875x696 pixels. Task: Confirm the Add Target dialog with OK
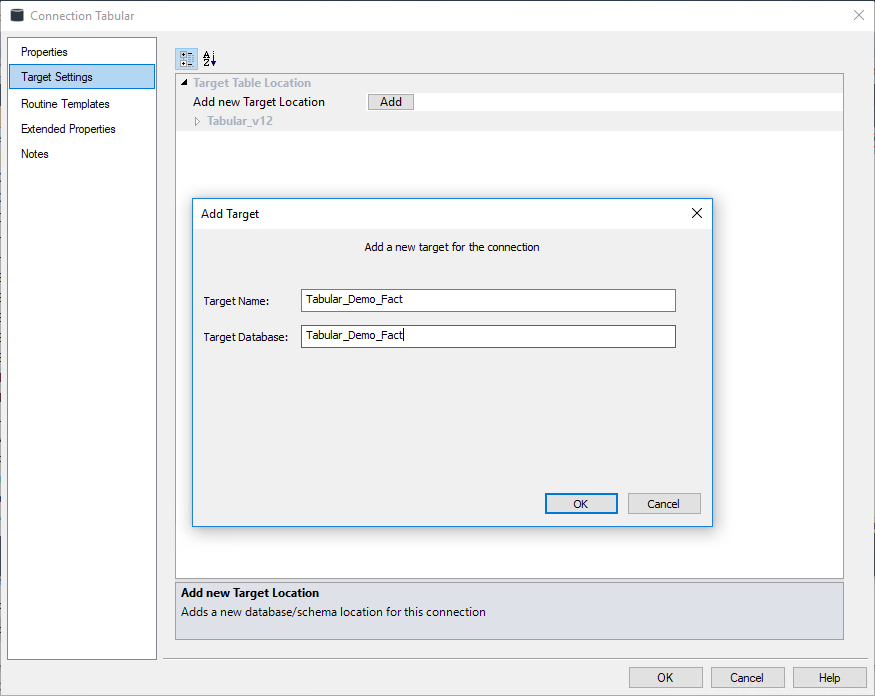point(581,504)
